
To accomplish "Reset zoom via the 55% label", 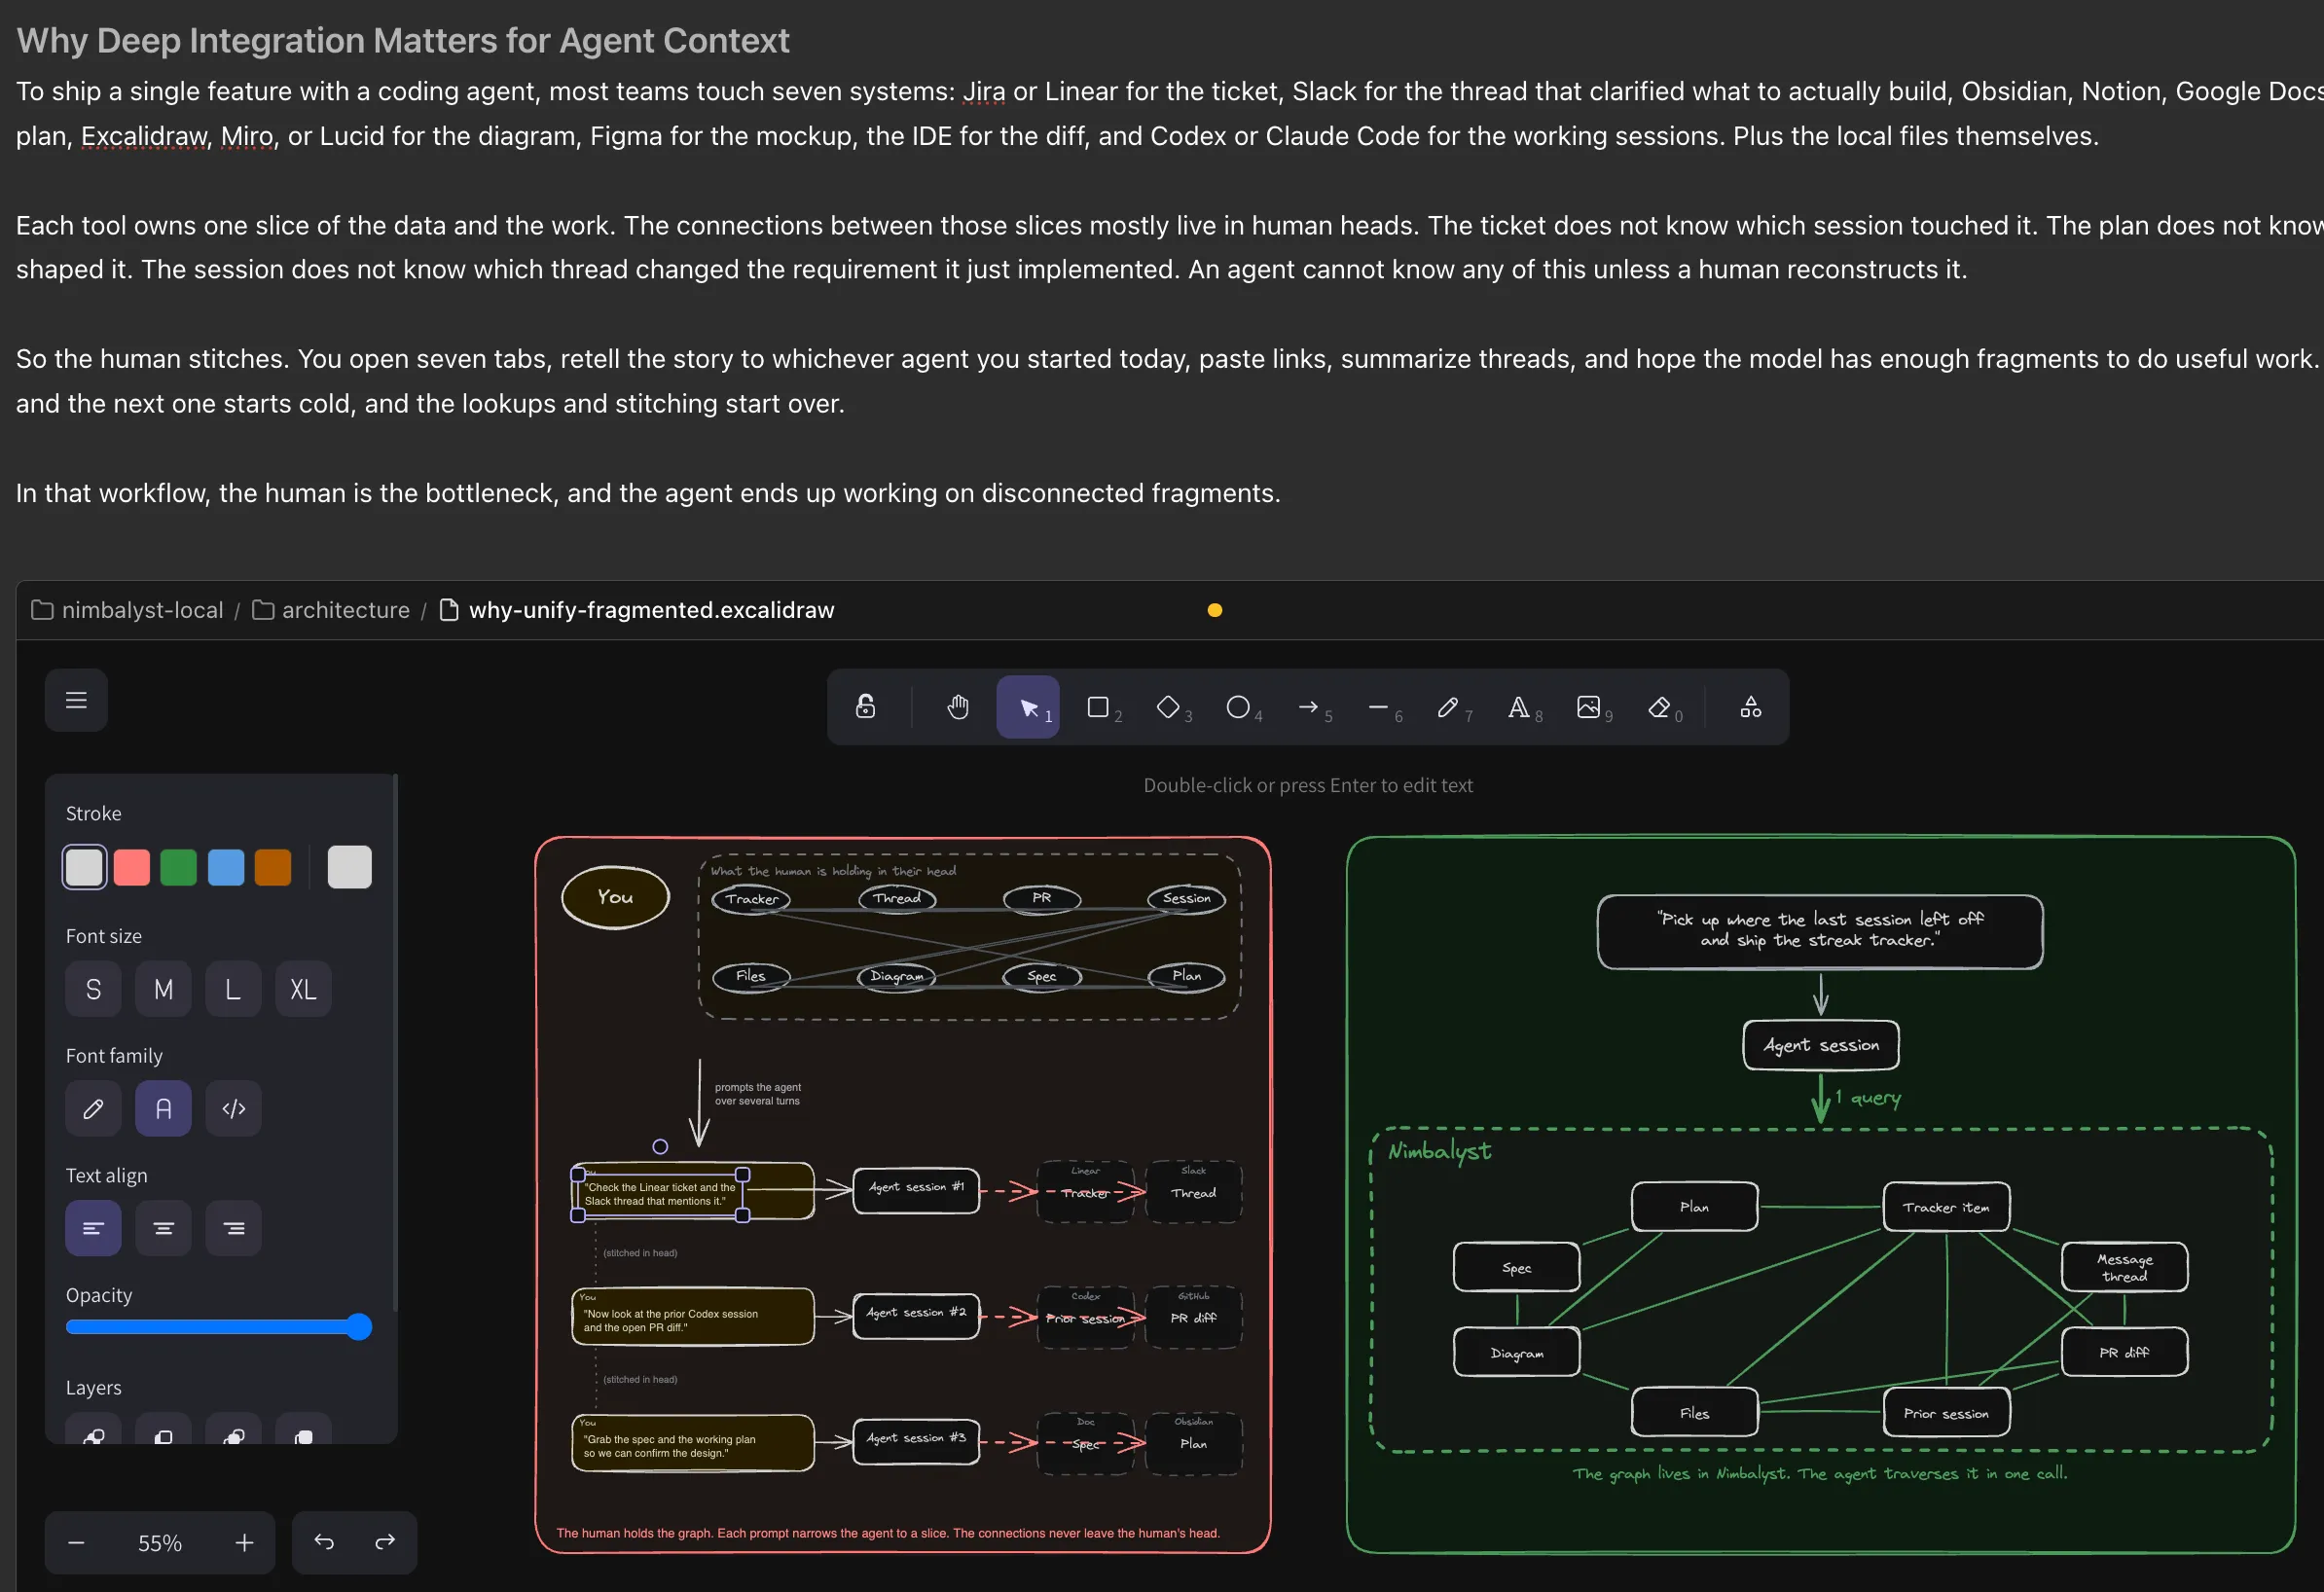I will (x=160, y=1542).
